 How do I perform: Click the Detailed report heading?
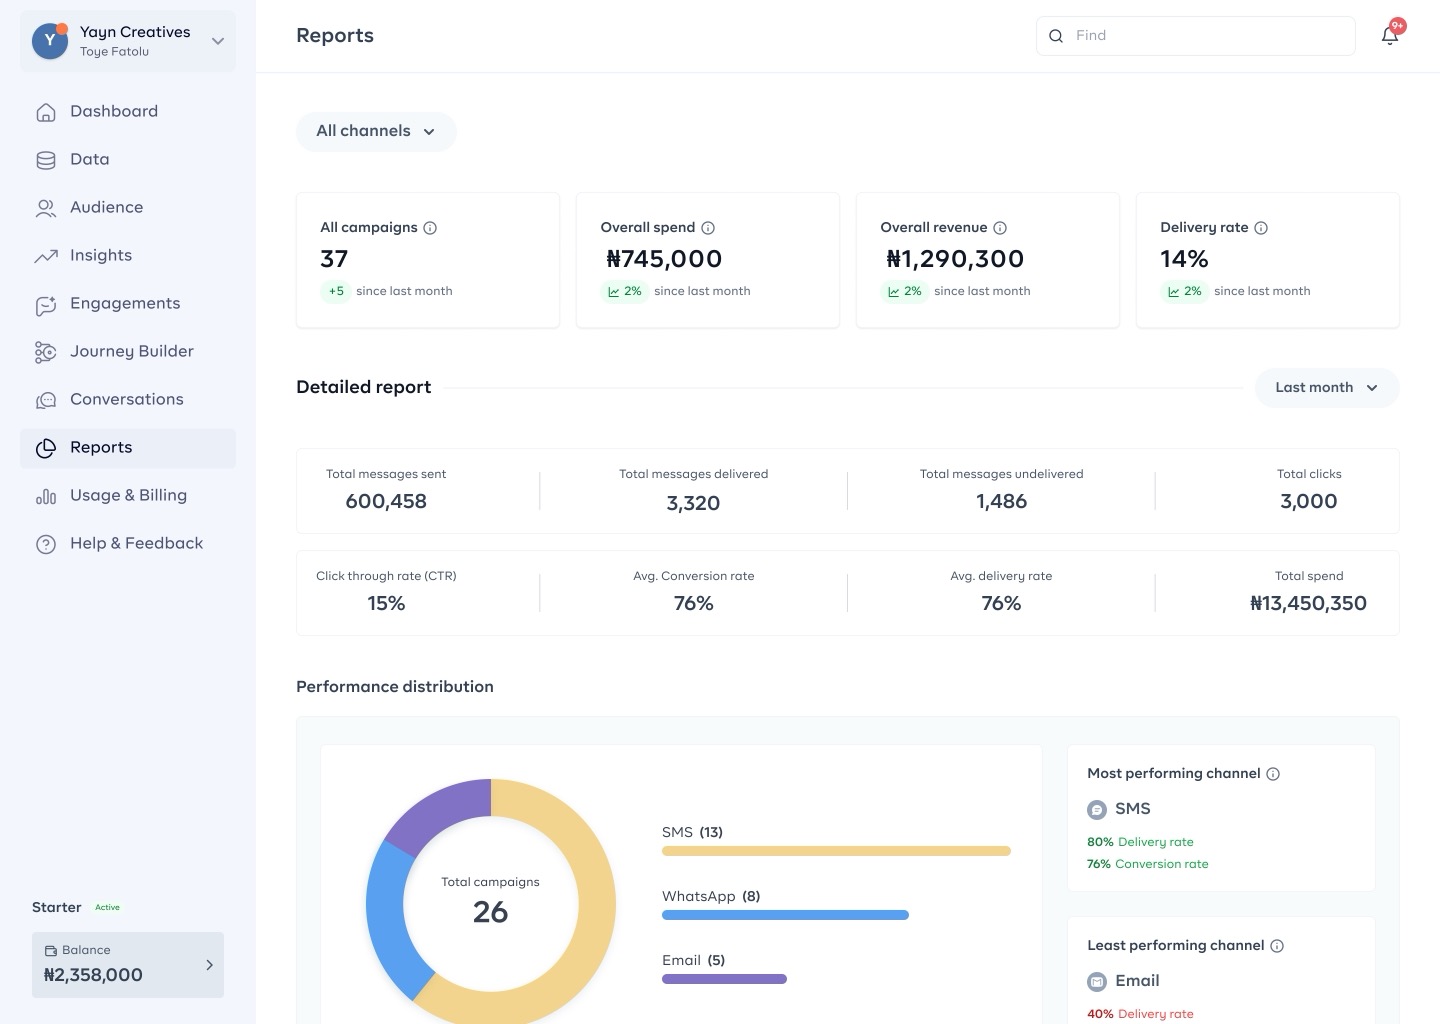pyautogui.click(x=364, y=388)
